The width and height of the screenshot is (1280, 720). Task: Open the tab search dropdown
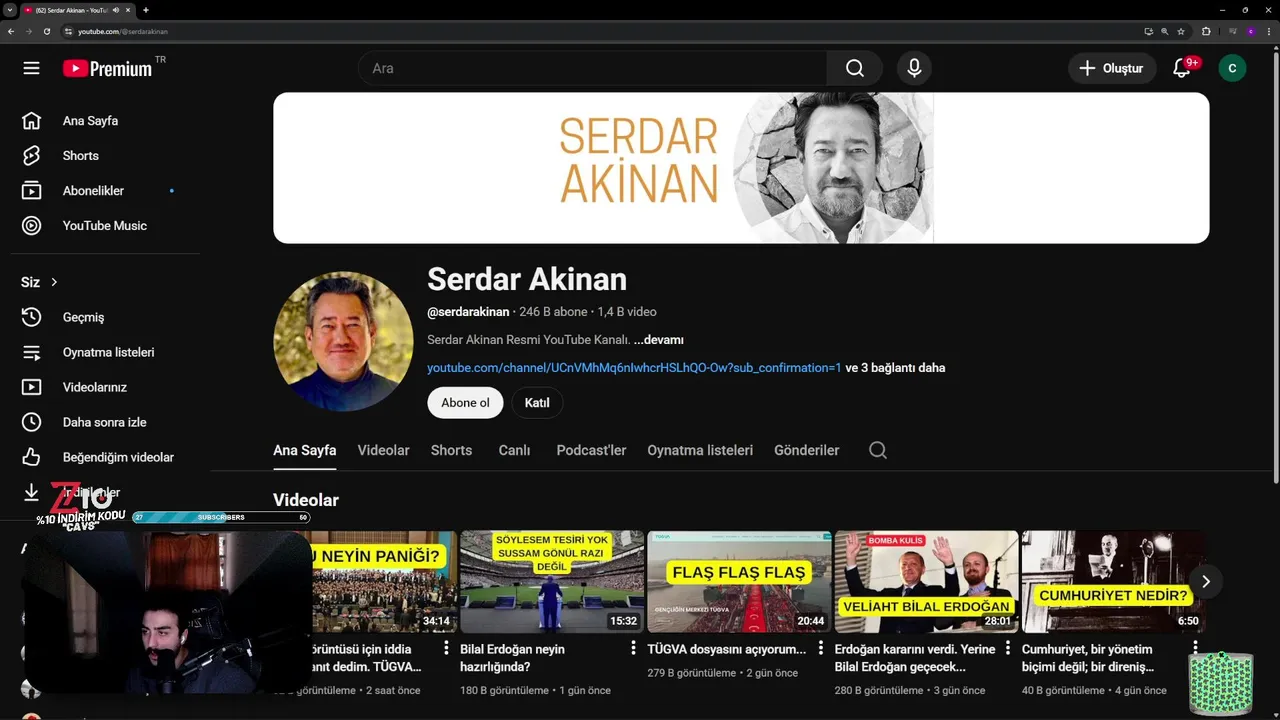pos(9,10)
